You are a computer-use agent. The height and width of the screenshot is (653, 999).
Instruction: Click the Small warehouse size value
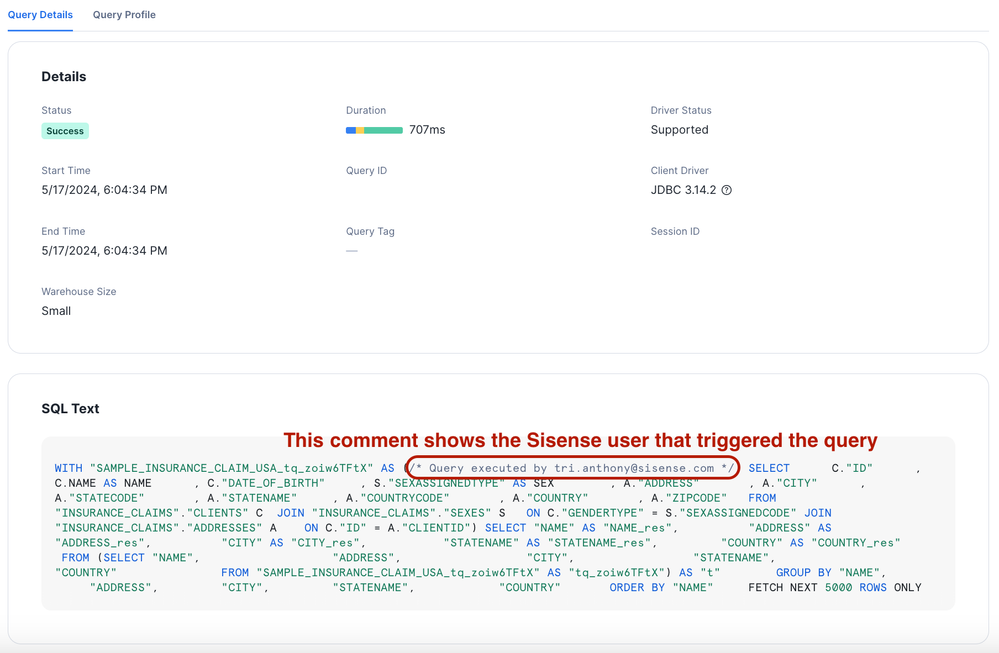56,311
